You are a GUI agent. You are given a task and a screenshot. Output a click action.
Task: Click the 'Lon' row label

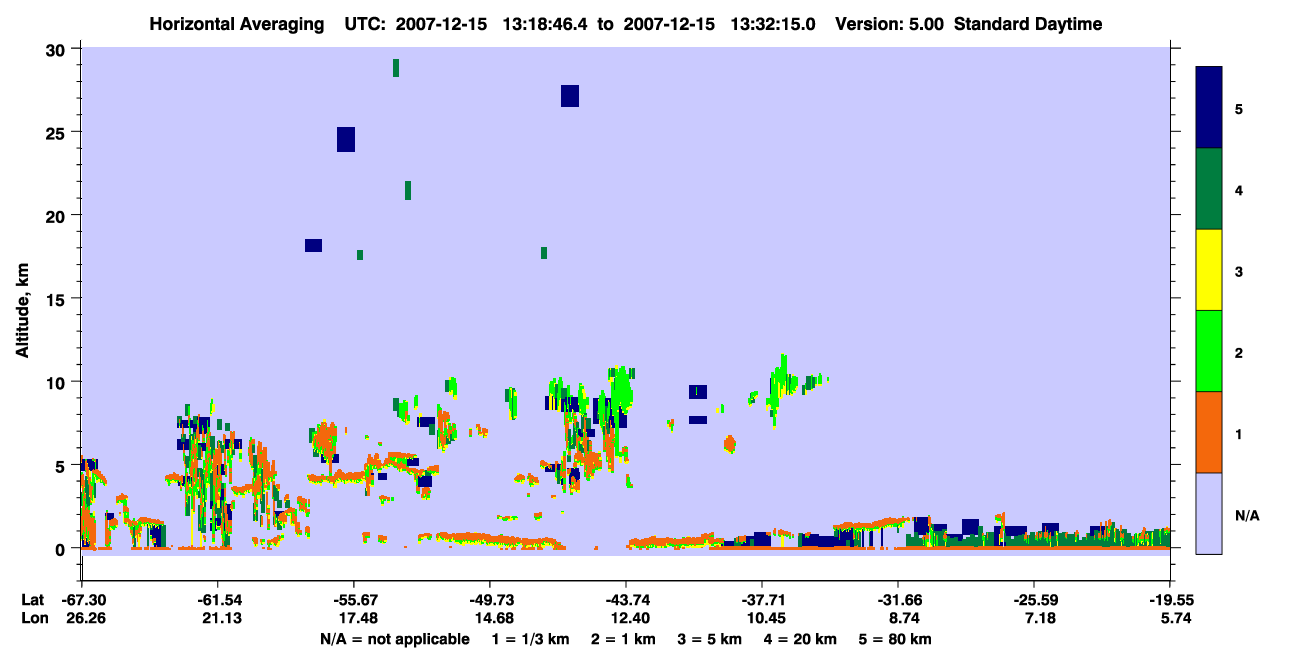33,618
